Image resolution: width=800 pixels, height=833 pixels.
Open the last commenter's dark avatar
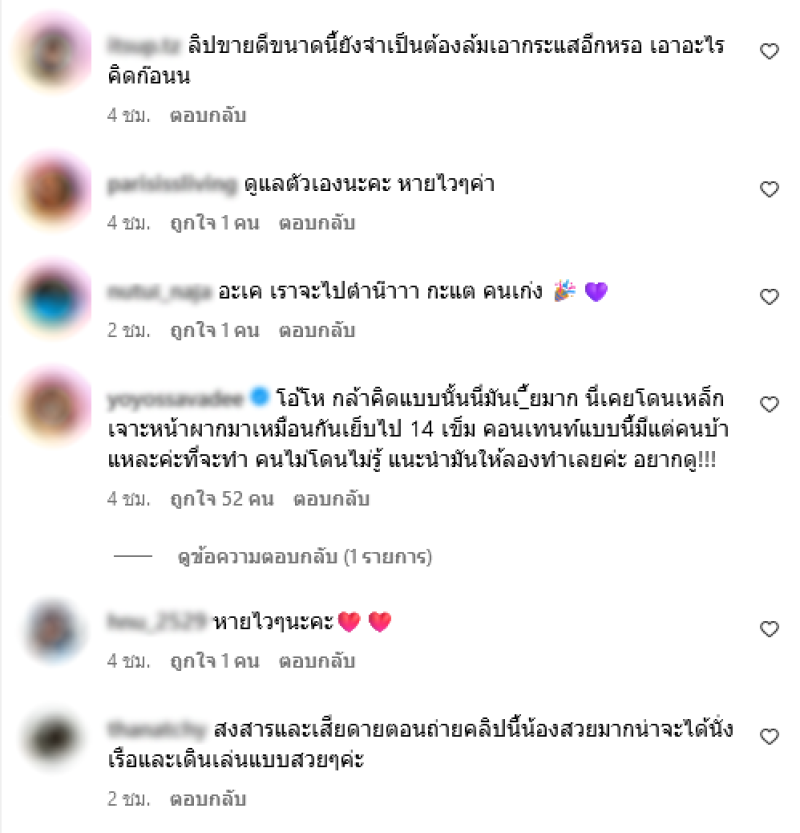[x=53, y=737]
